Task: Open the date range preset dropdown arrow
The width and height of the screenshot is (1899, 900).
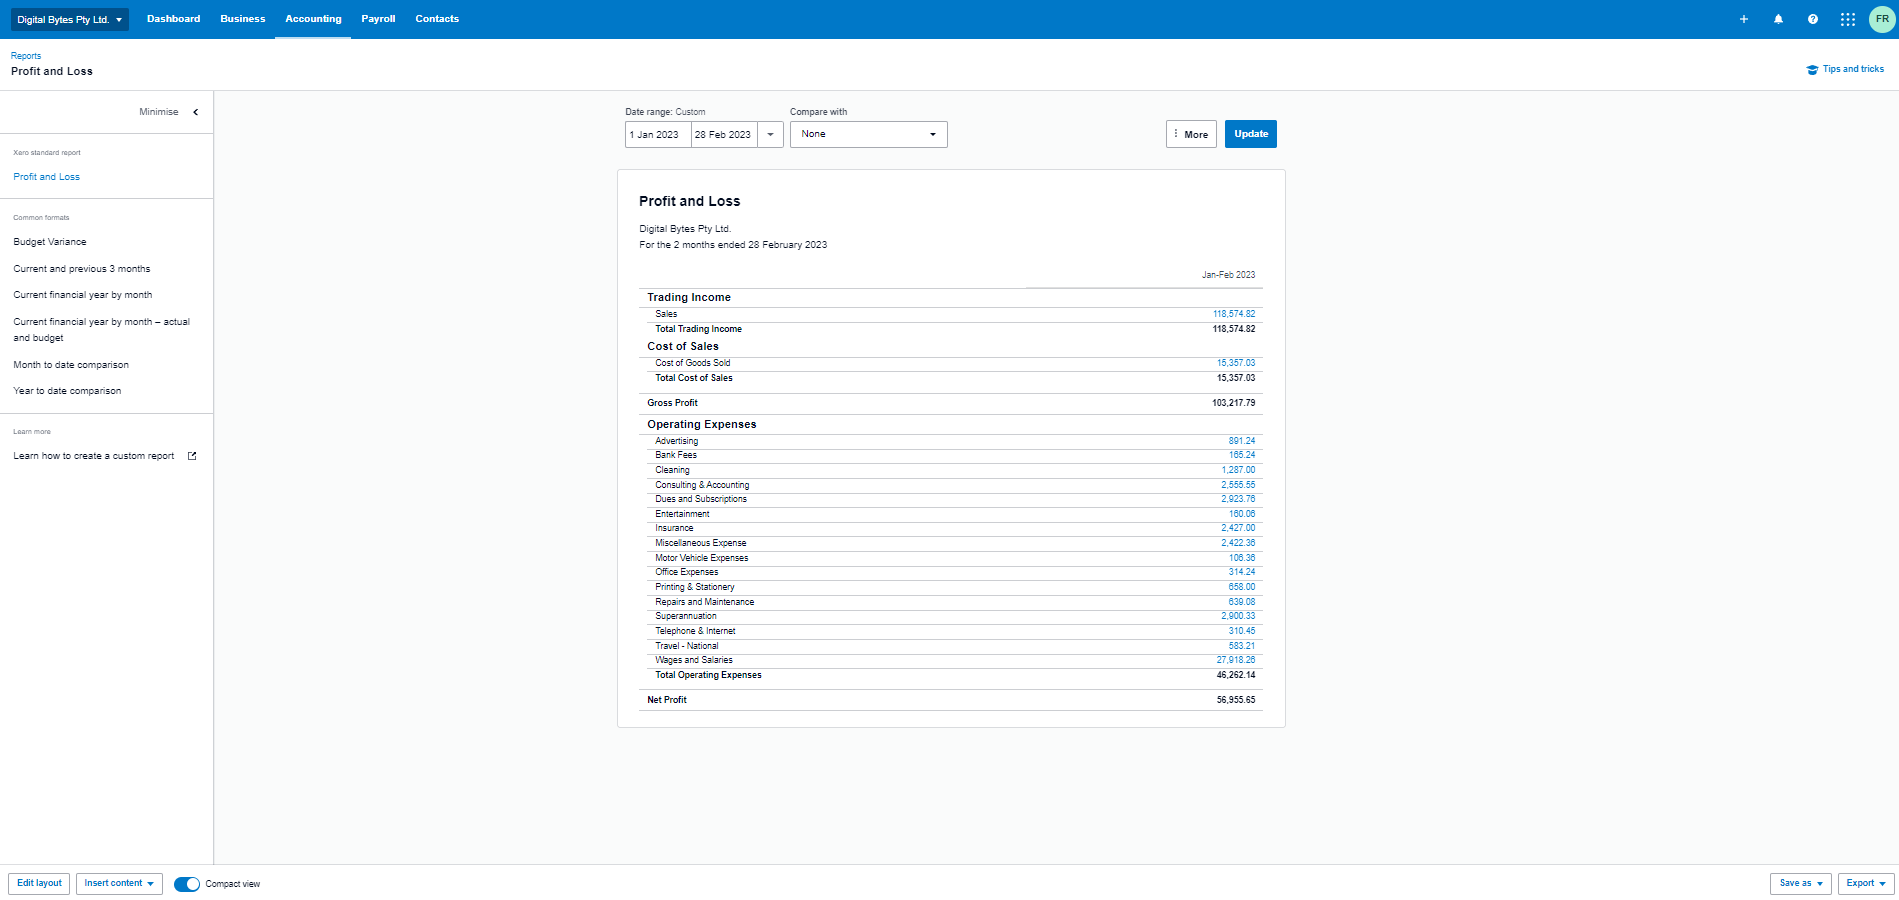Action: coord(770,134)
